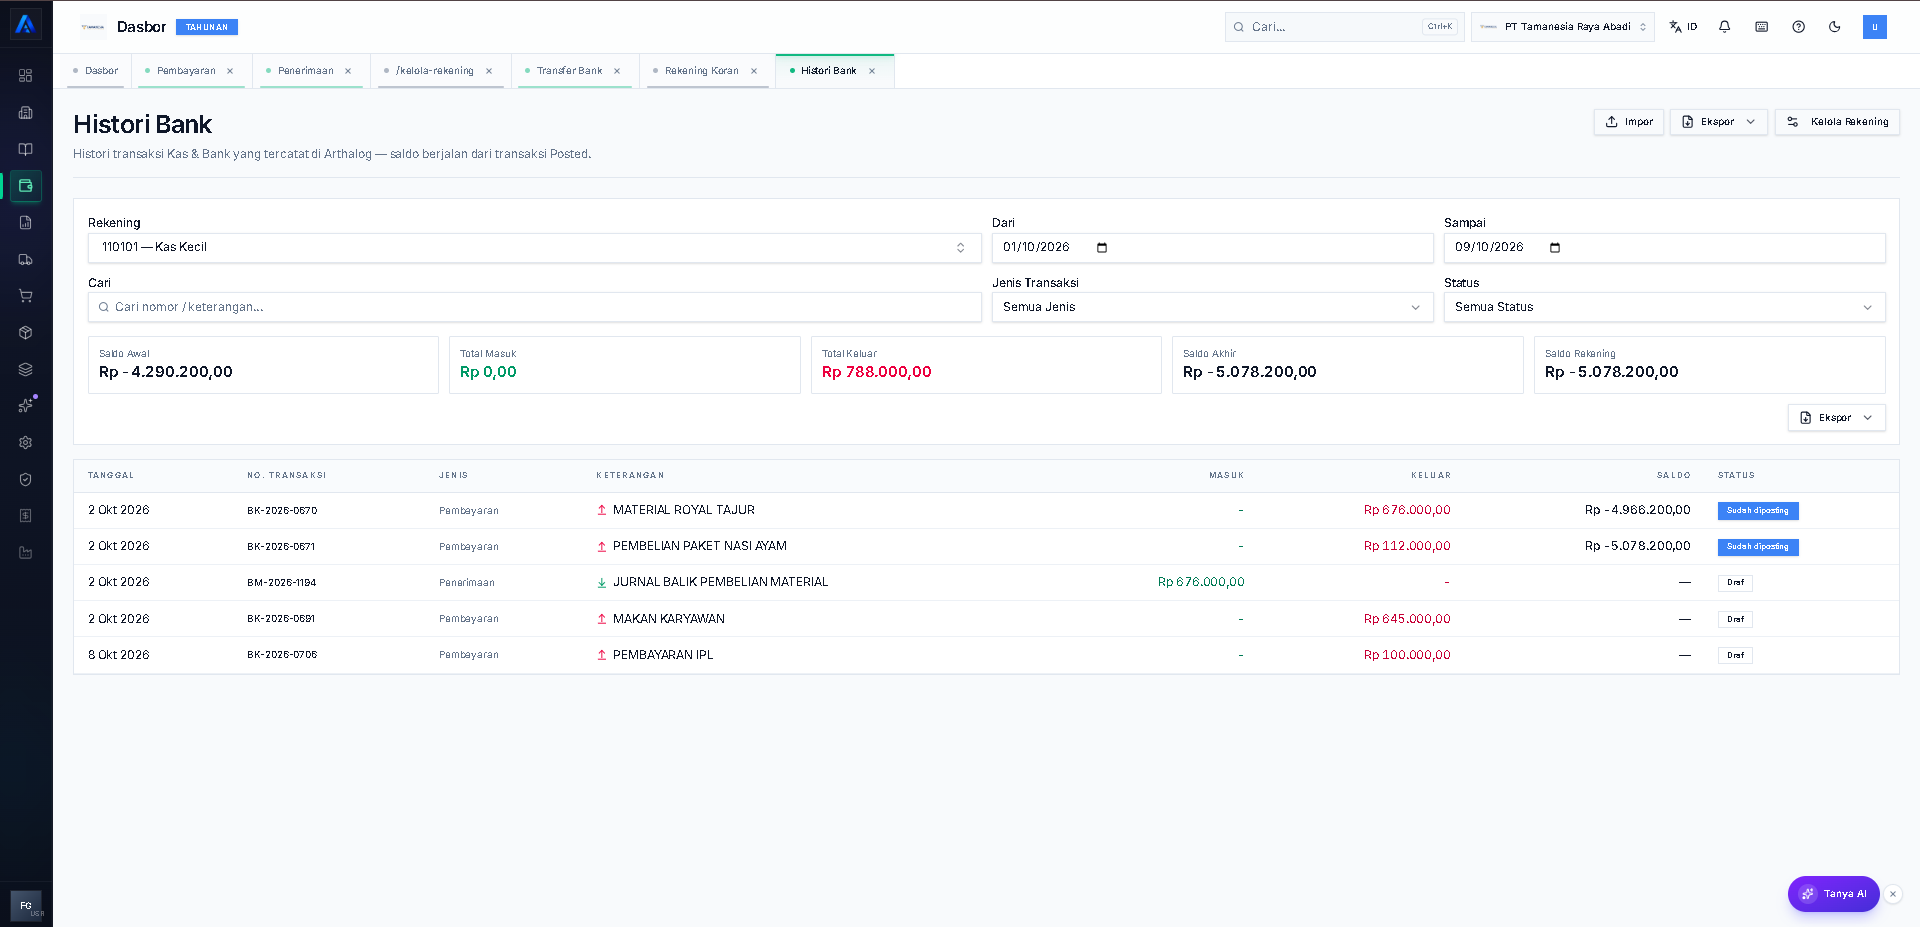Open the Dari date picker calendar icon
Screen dimensions: 1920x927
pyautogui.click(x=1102, y=248)
